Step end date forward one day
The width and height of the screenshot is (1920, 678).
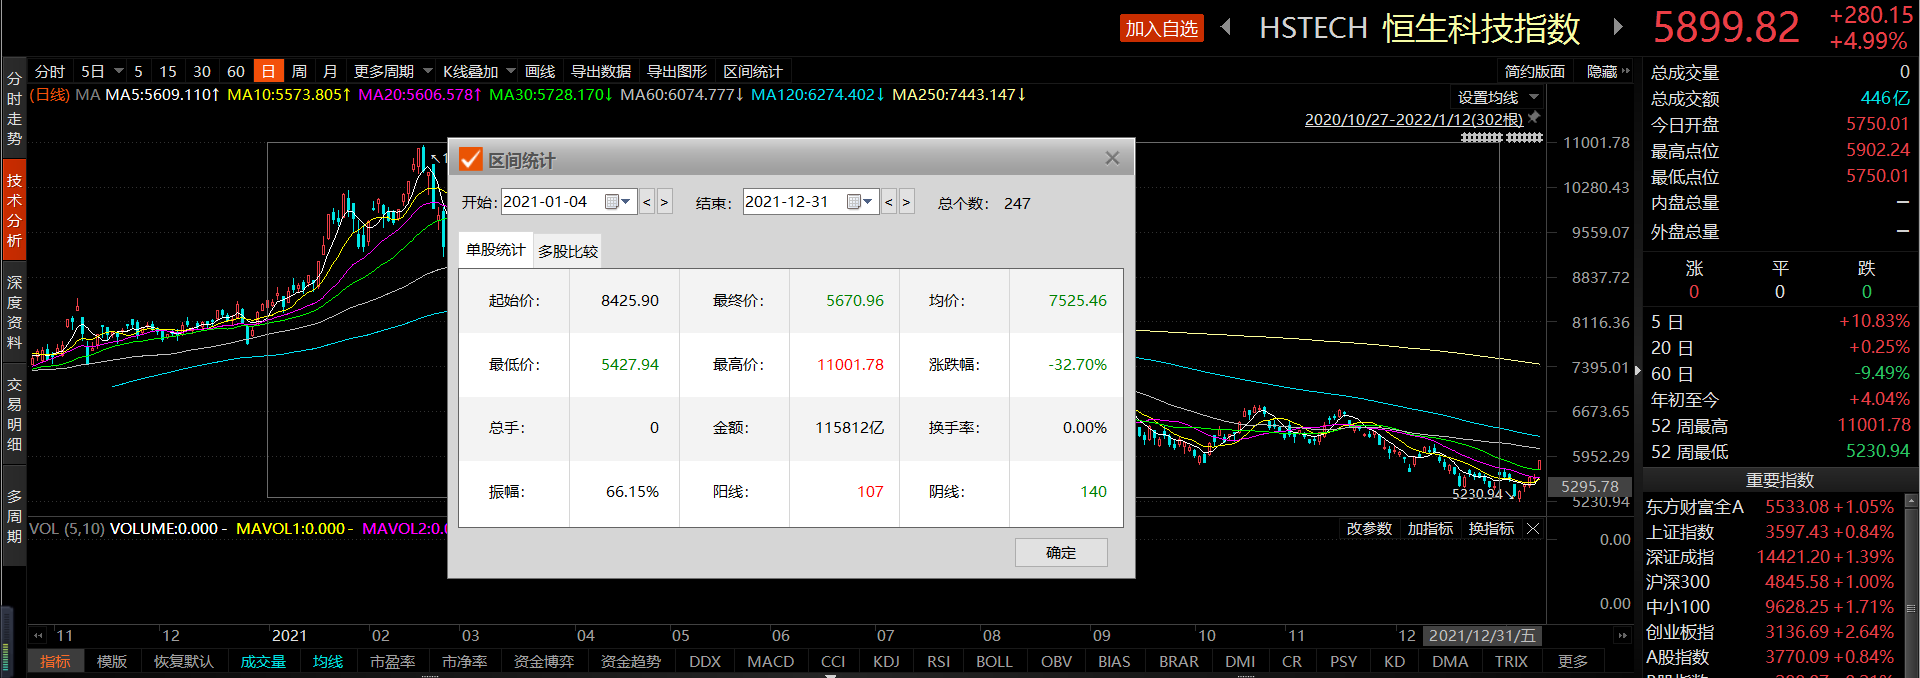click(906, 202)
